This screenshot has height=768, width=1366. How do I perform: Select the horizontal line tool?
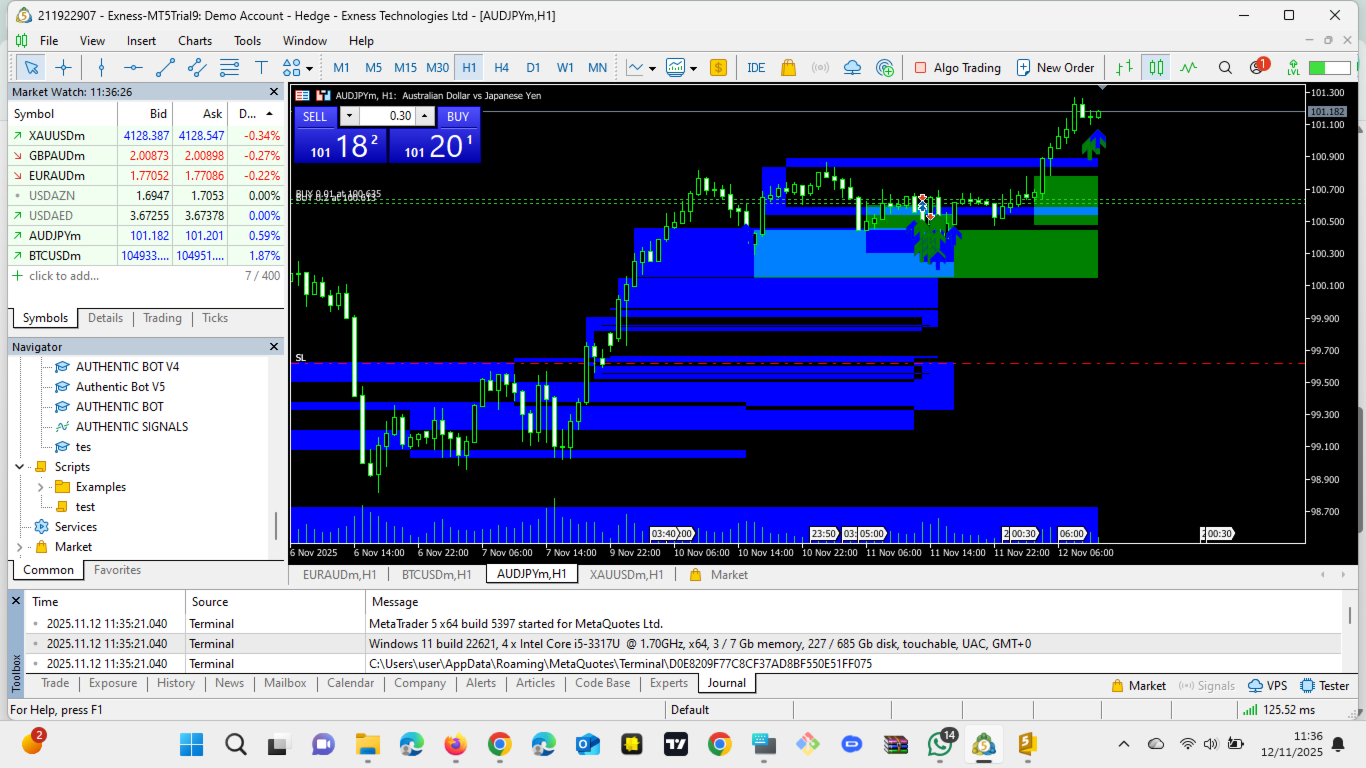tap(133, 67)
